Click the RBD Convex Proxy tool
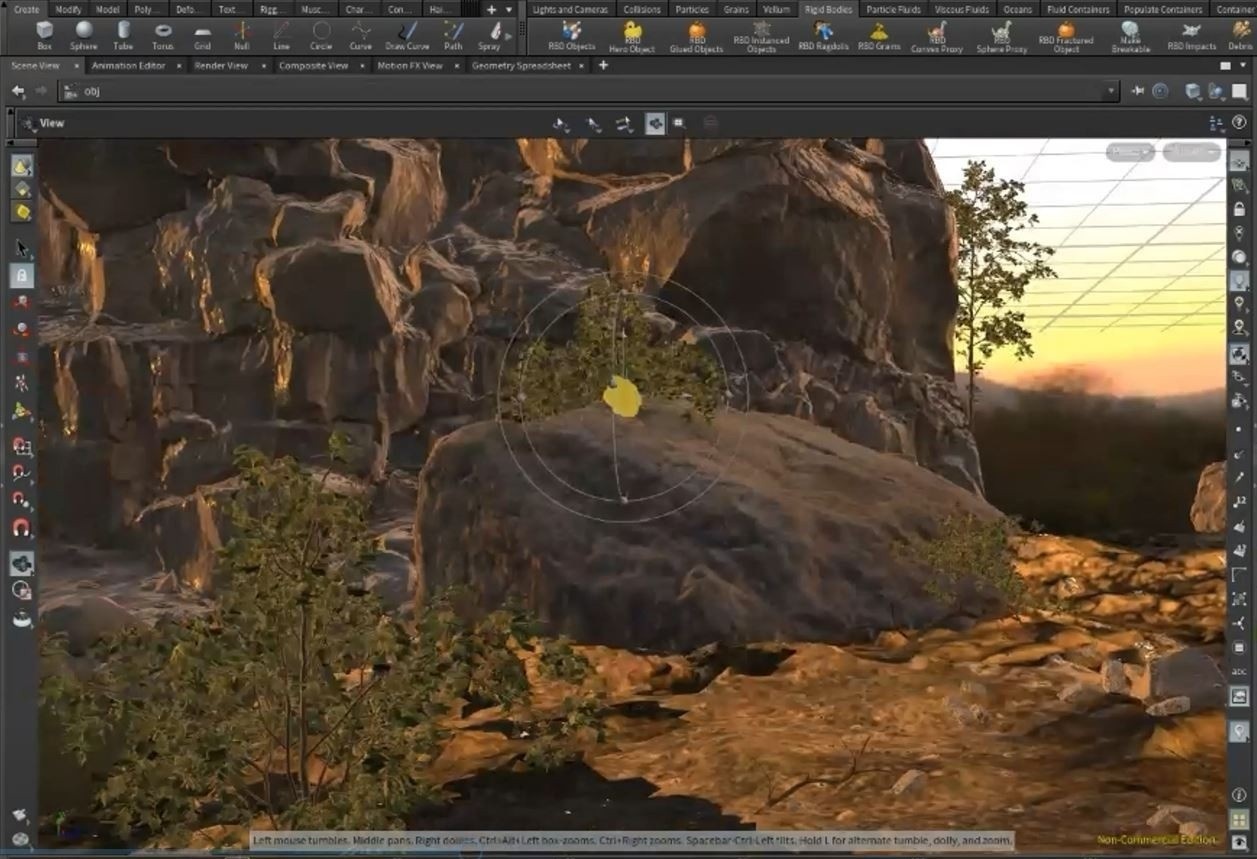The image size is (1257, 859). coord(937,36)
